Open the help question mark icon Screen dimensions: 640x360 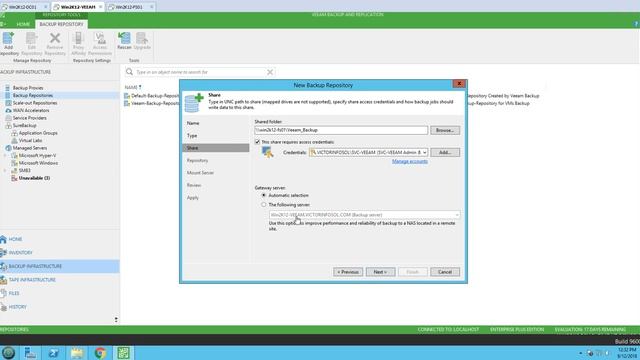point(636,24)
